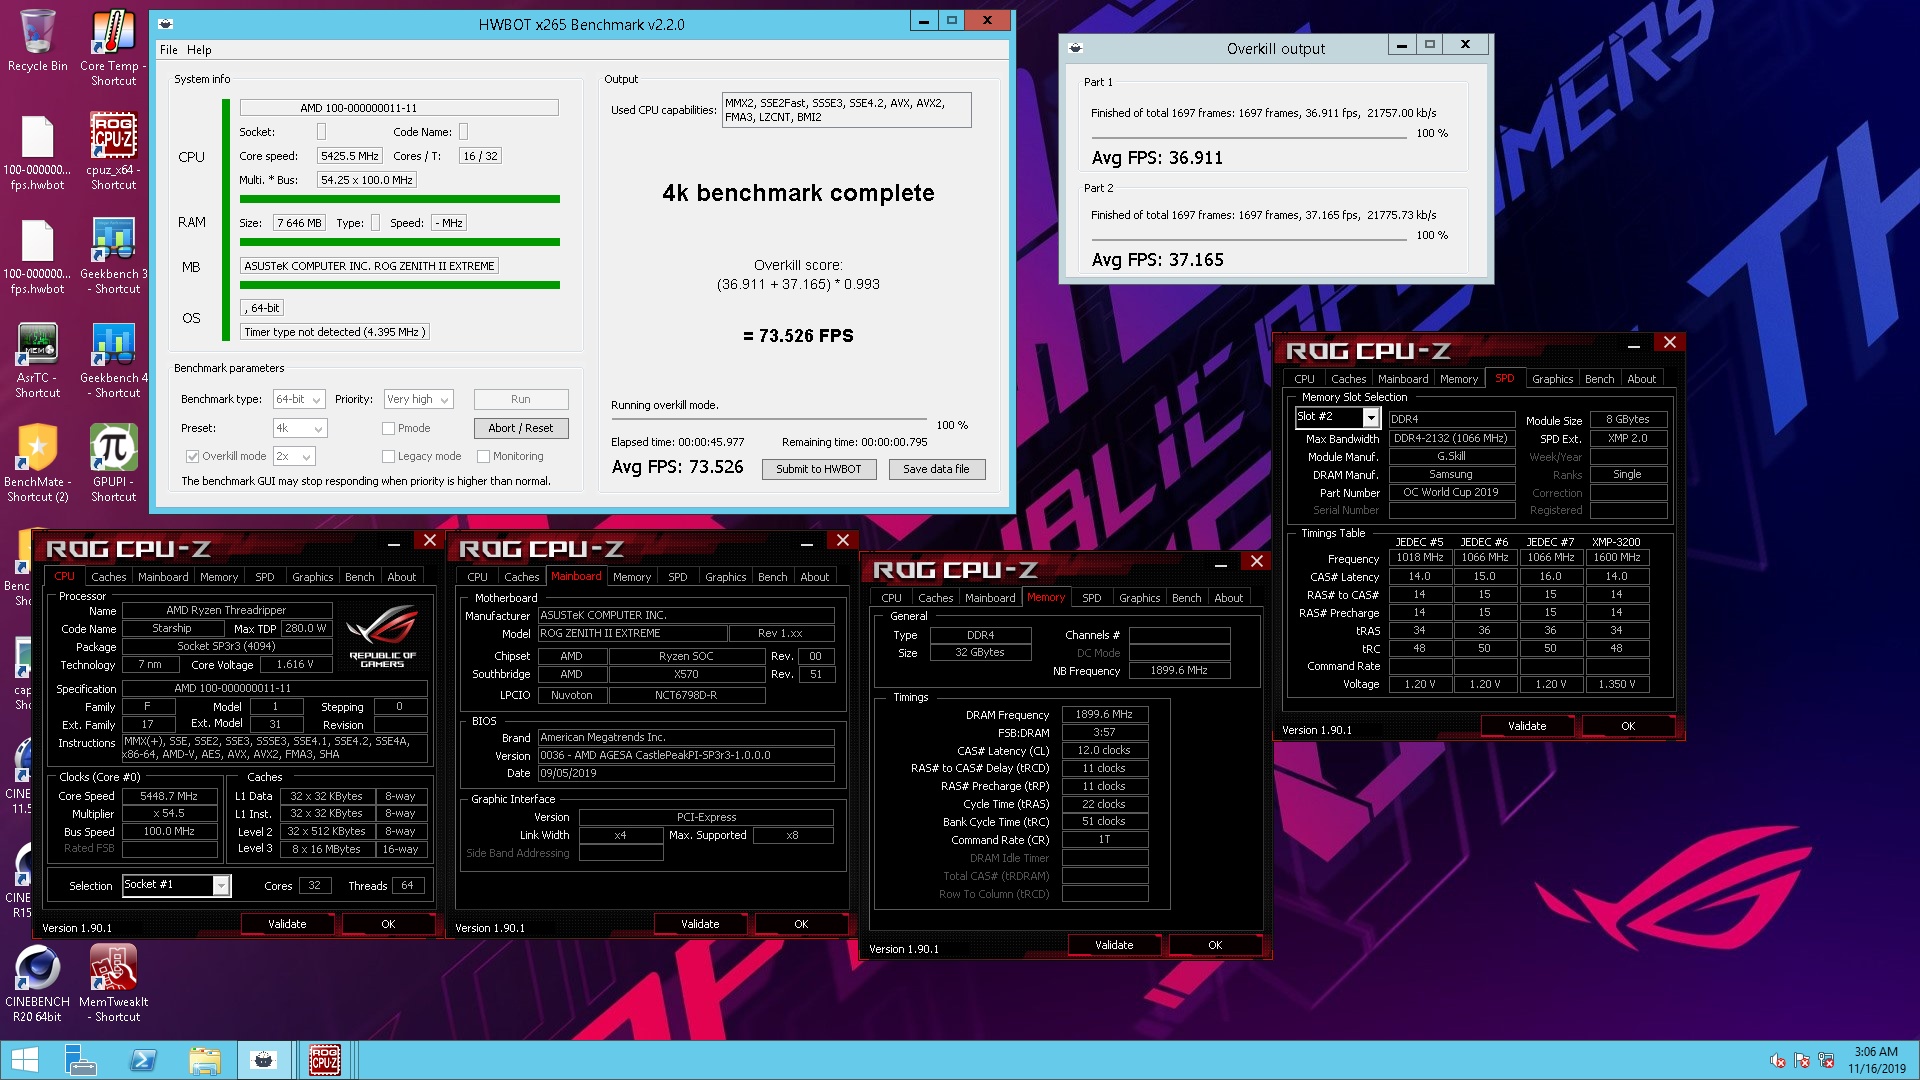Toggle the Overkill mode checkbox
The height and width of the screenshot is (1080, 1920).
pos(192,456)
